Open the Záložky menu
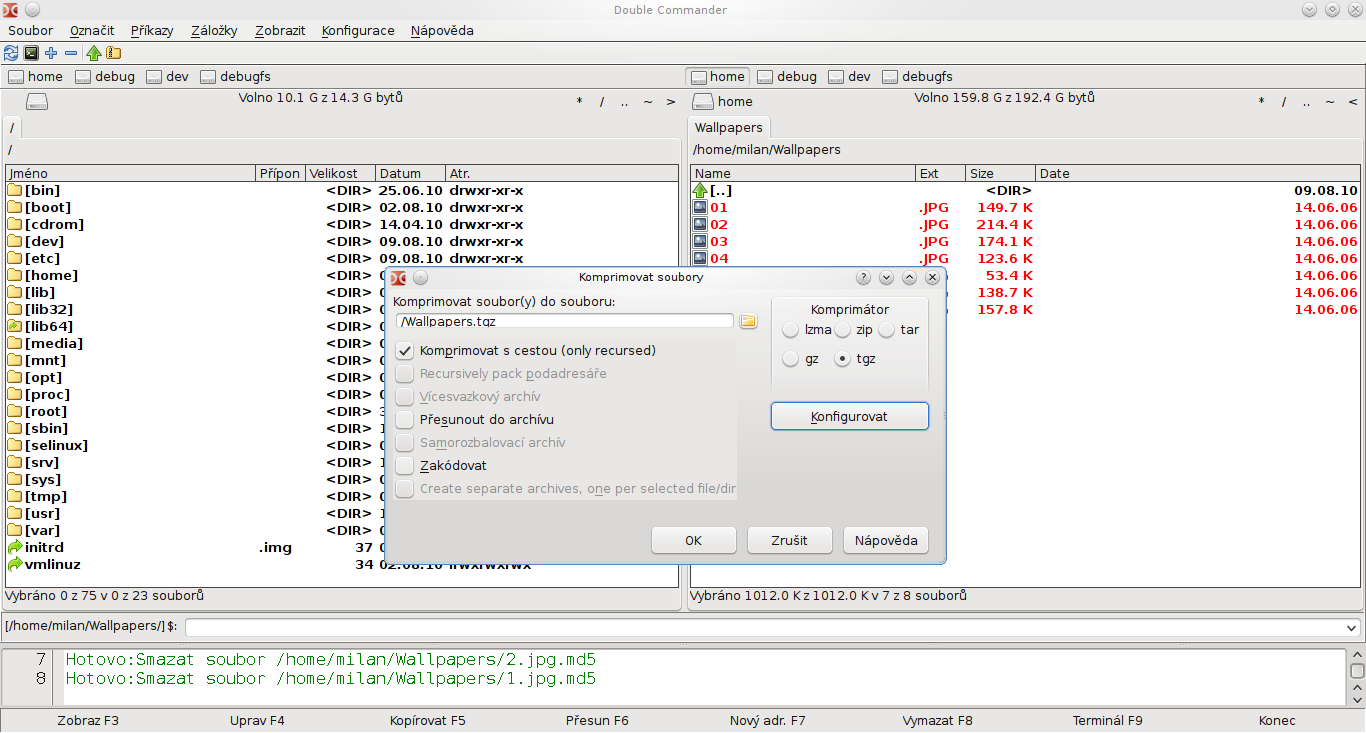Screen dimensions: 1366x733 point(214,30)
